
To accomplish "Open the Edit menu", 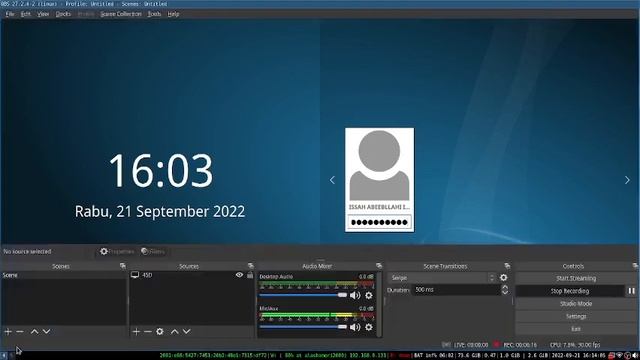I will click(26, 14).
